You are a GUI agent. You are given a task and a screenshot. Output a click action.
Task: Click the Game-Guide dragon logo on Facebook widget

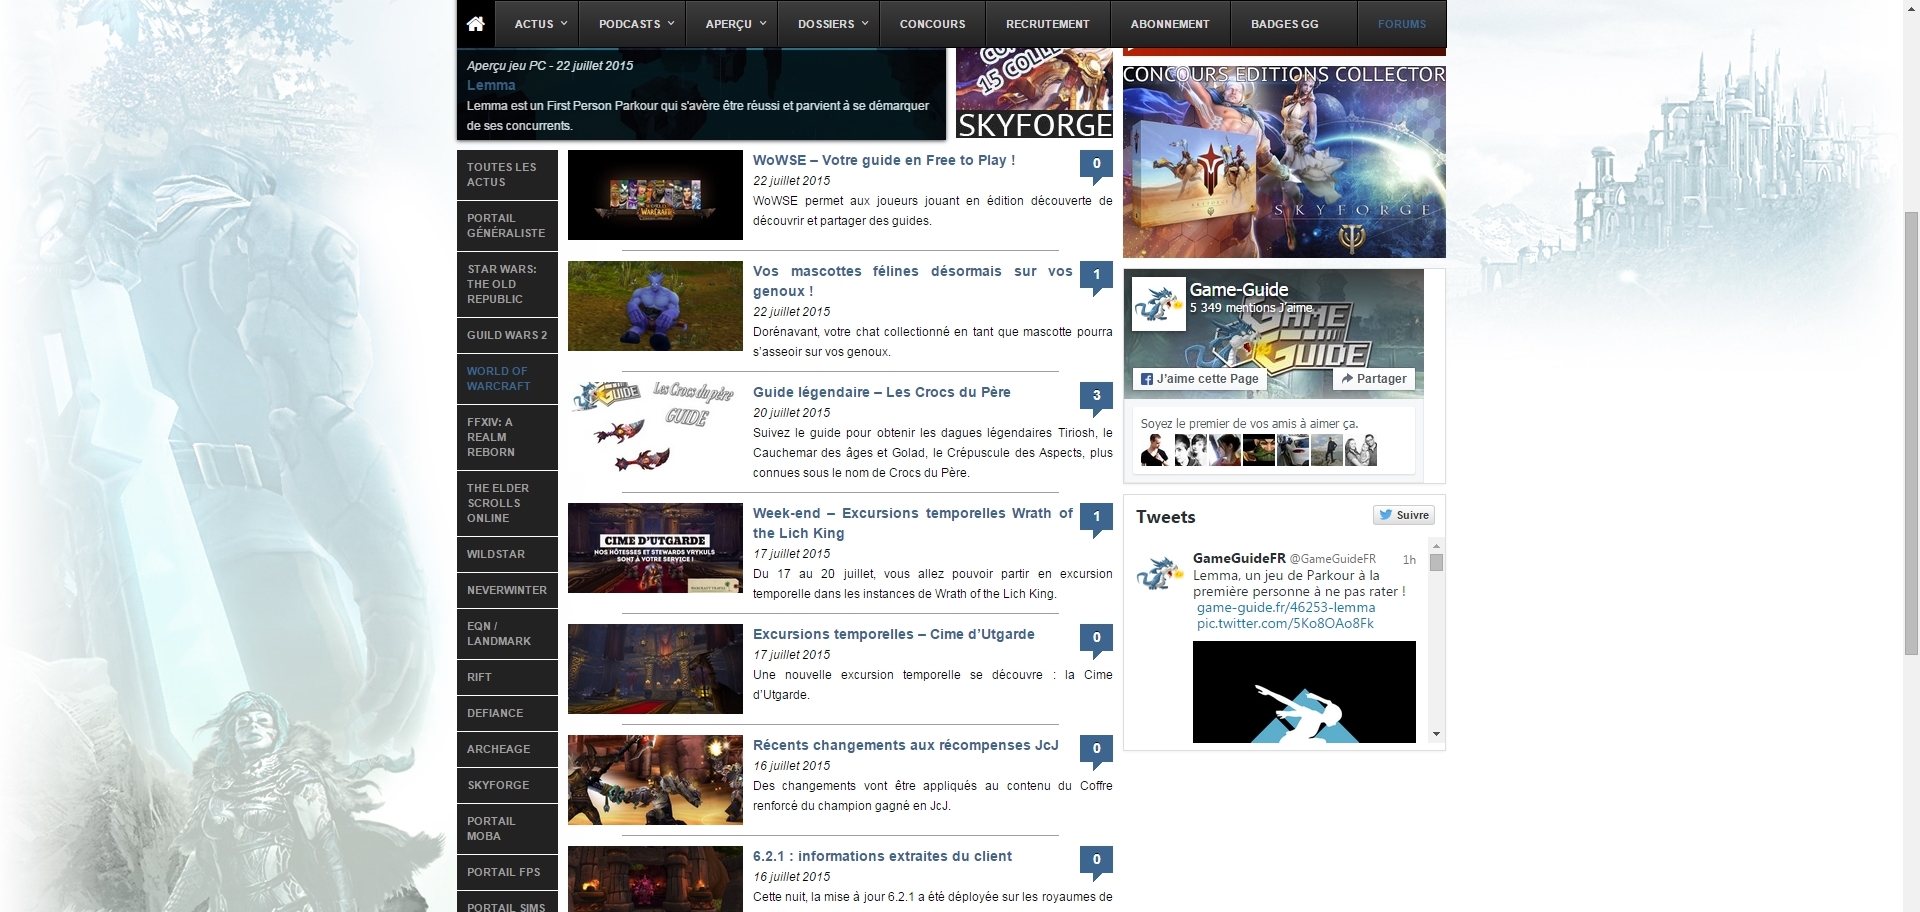1158,305
